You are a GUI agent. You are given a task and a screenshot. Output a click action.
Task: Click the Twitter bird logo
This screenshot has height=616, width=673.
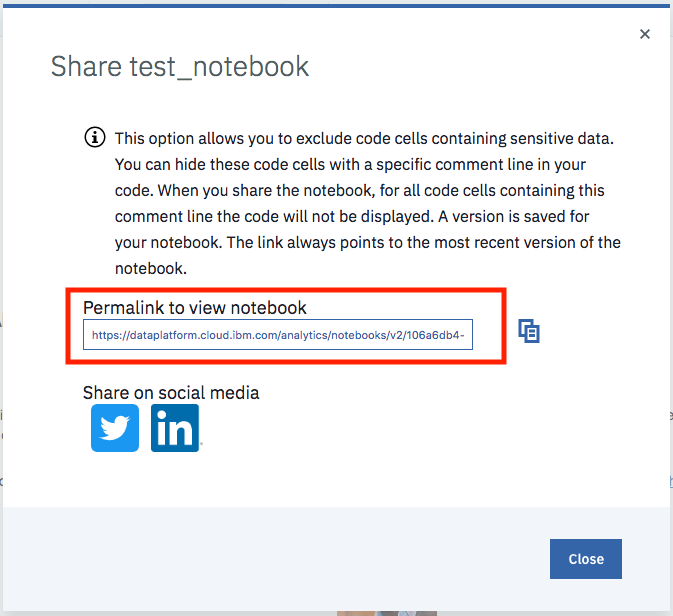[115, 428]
